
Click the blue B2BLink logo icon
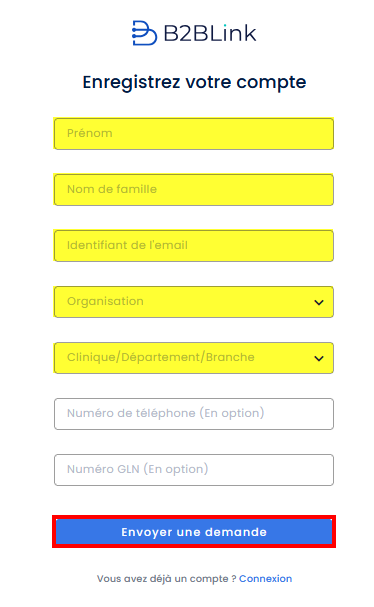coord(144,33)
